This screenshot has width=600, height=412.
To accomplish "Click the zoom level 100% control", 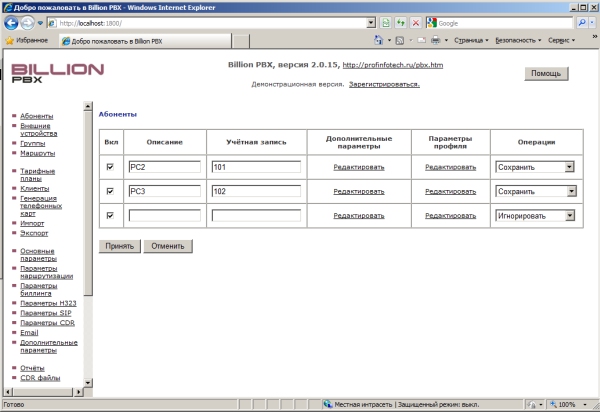I will click(569, 404).
